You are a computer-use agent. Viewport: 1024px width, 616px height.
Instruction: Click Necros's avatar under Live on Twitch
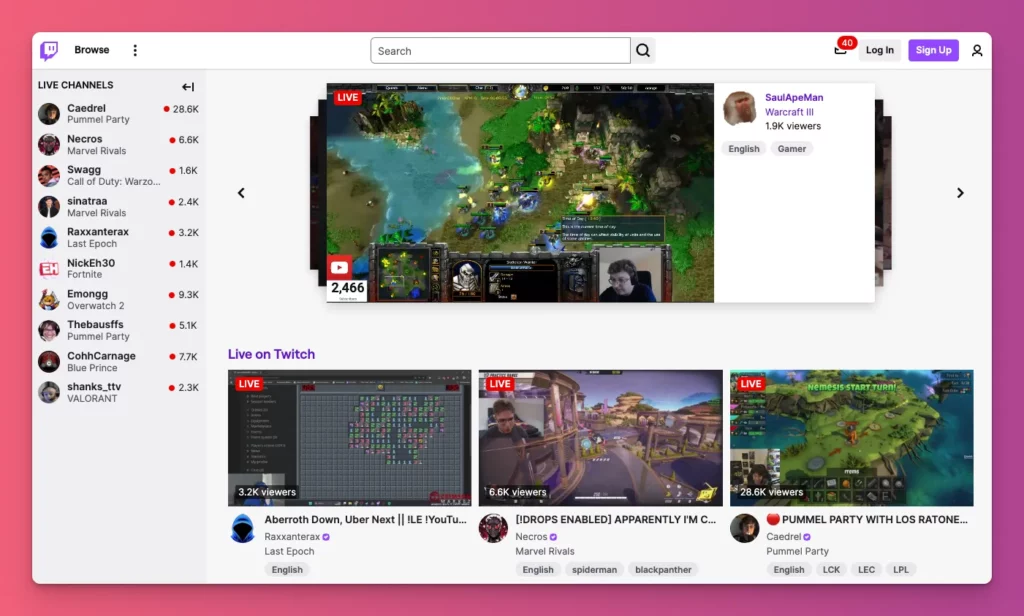coord(493,528)
